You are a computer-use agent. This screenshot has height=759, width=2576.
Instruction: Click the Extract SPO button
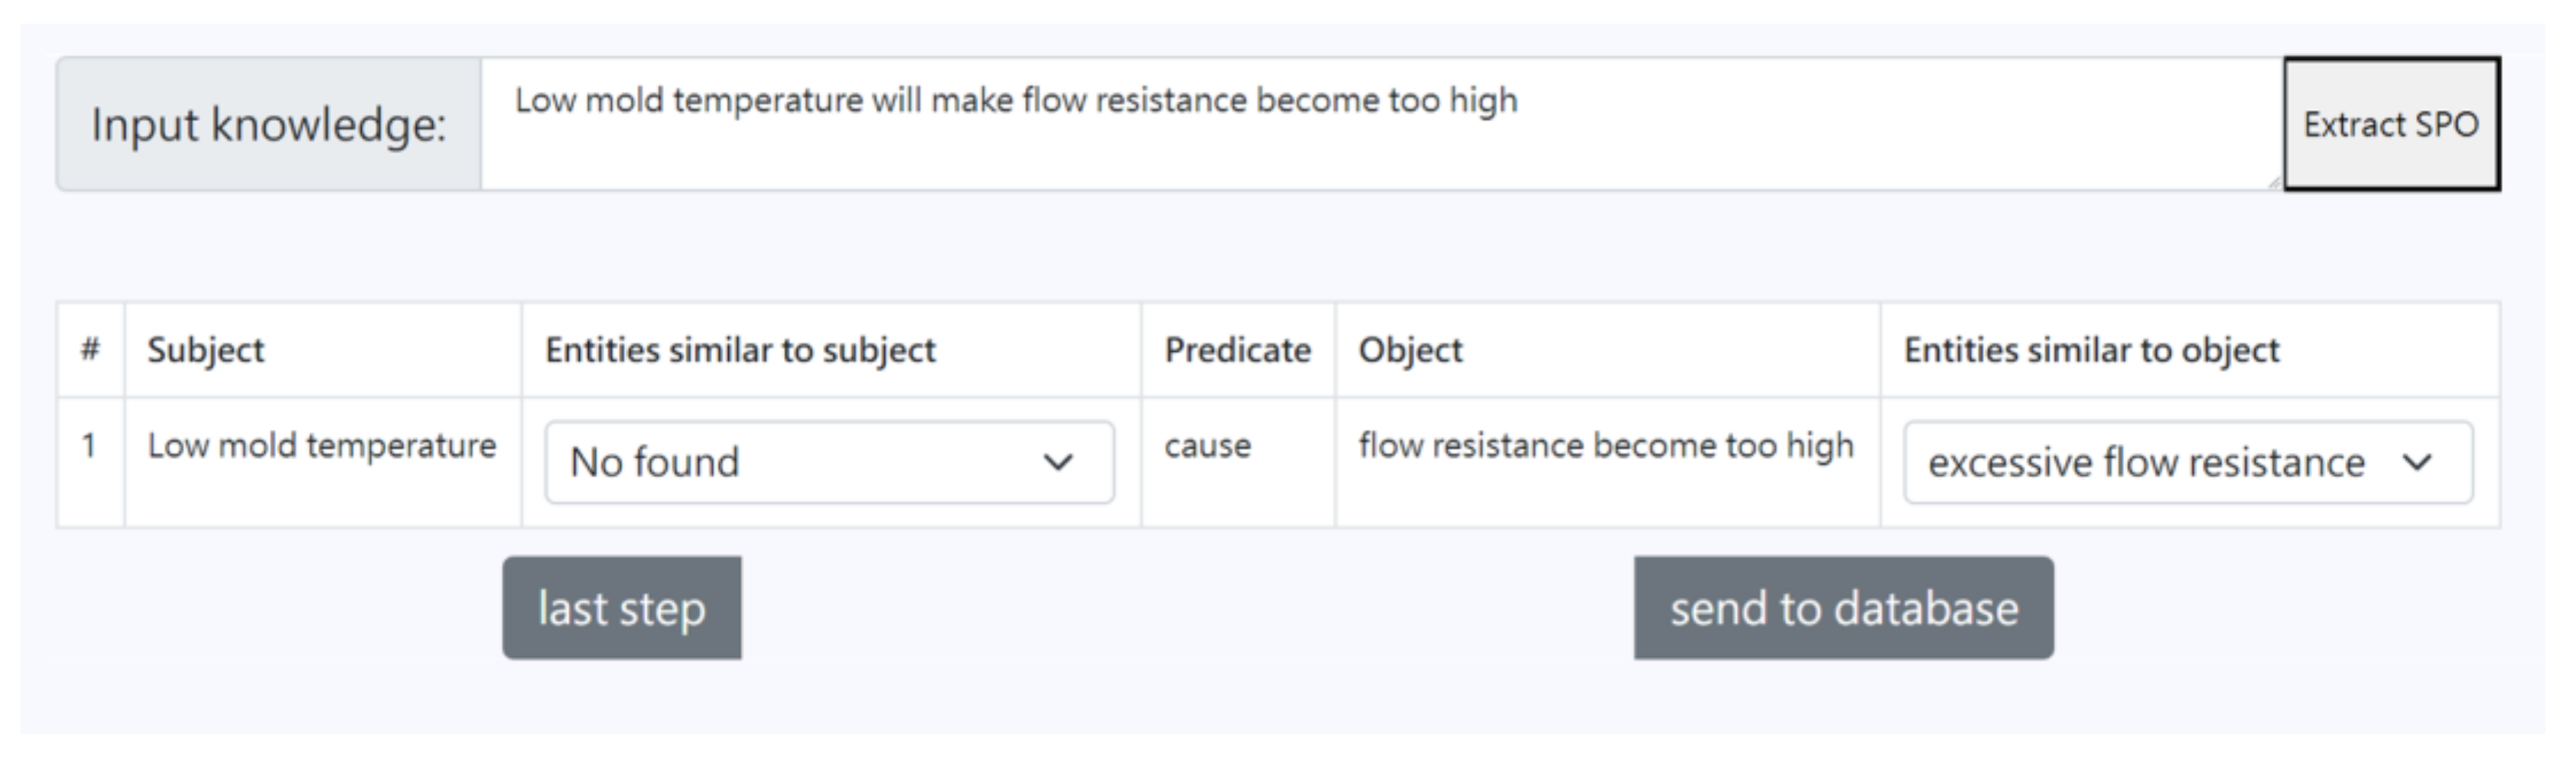point(2390,124)
